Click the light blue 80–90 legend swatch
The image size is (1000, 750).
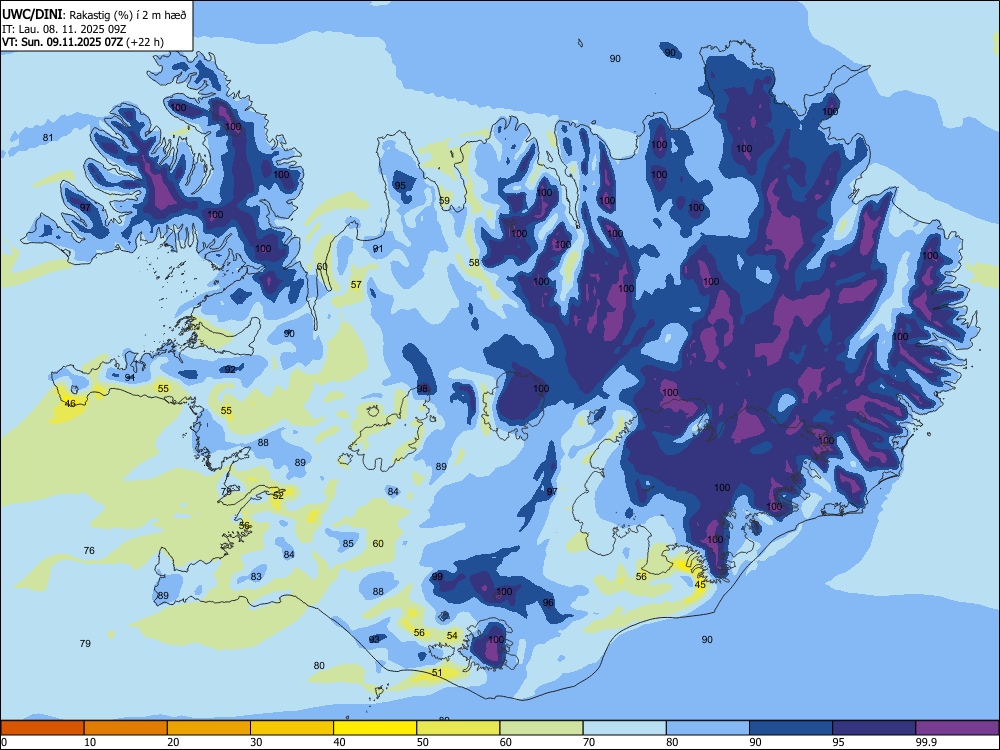tap(708, 728)
